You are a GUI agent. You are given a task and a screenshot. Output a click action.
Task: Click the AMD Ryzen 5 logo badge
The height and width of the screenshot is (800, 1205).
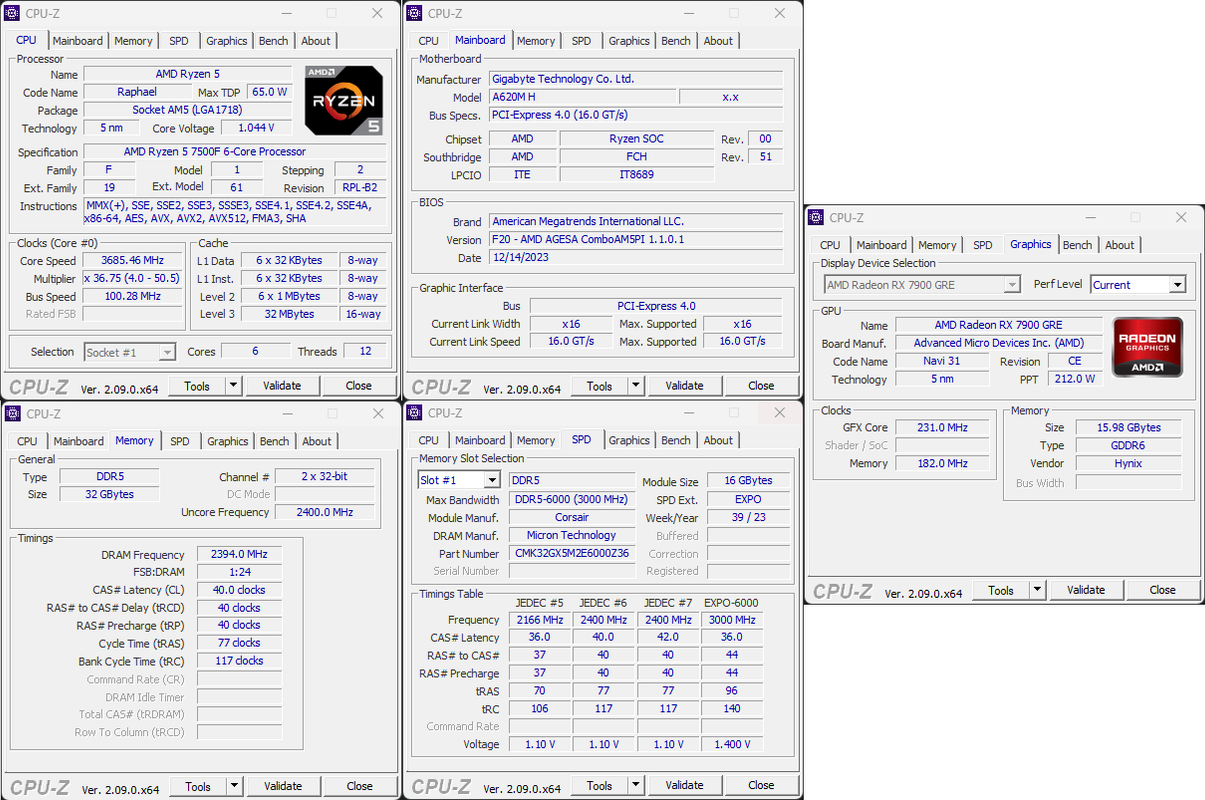[x=345, y=101]
